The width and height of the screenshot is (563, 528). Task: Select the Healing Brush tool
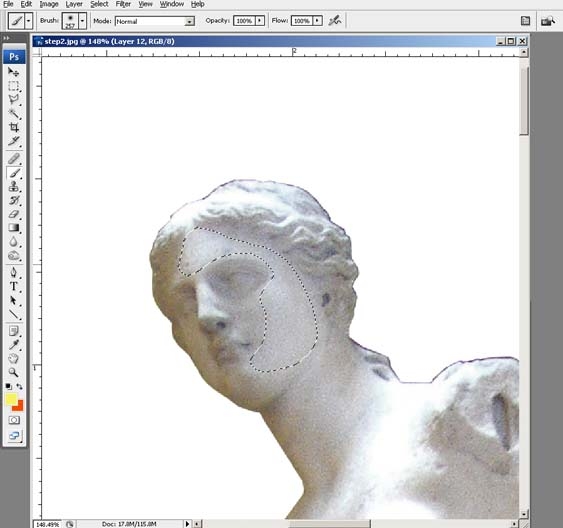click(x=14, y=159)
